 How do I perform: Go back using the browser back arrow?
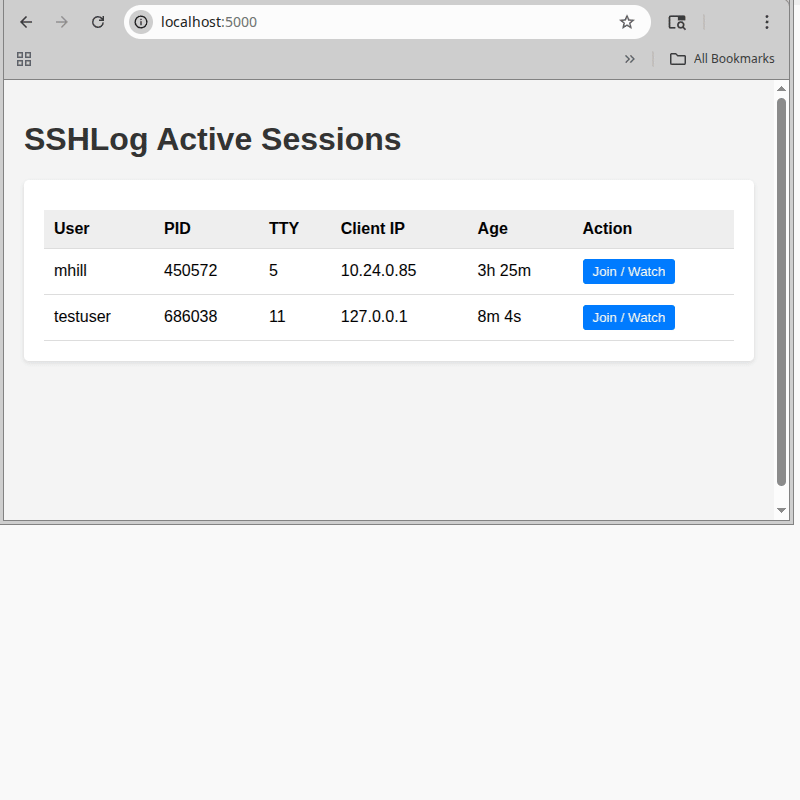26,22
